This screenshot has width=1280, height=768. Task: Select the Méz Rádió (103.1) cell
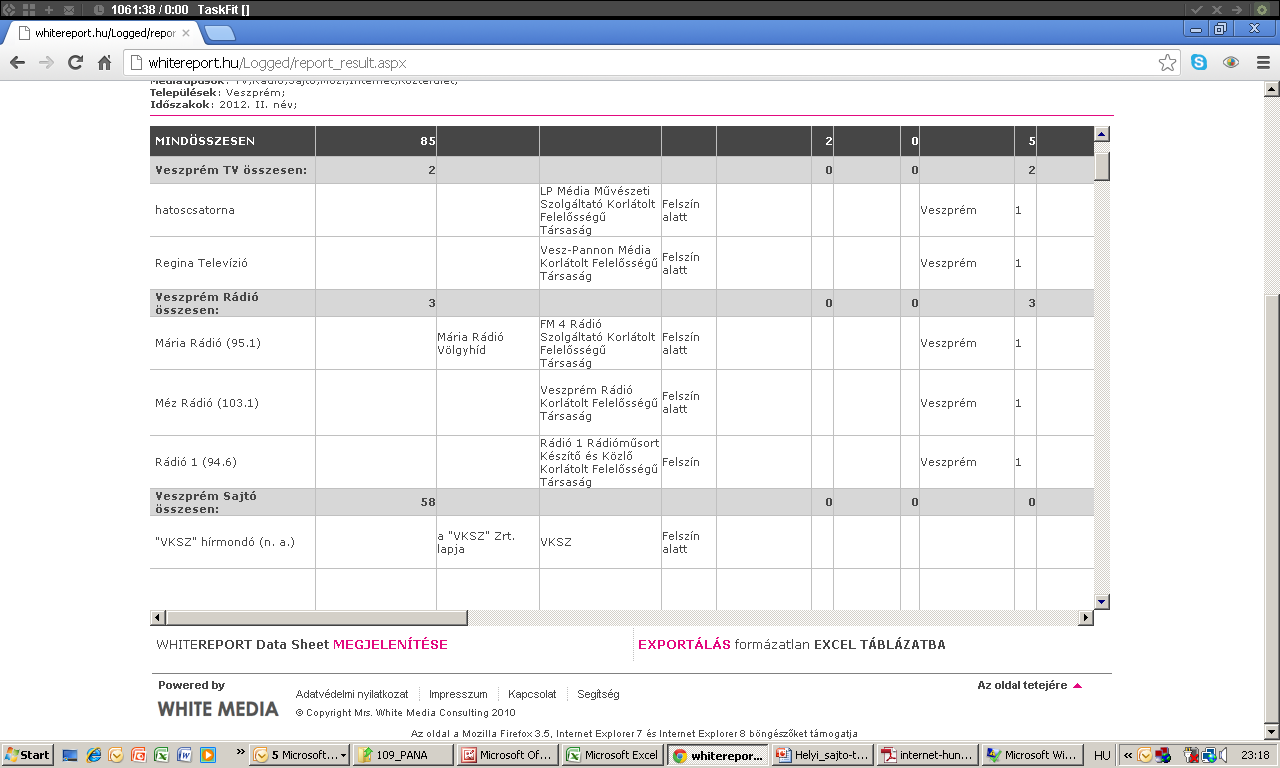(233, 403)
